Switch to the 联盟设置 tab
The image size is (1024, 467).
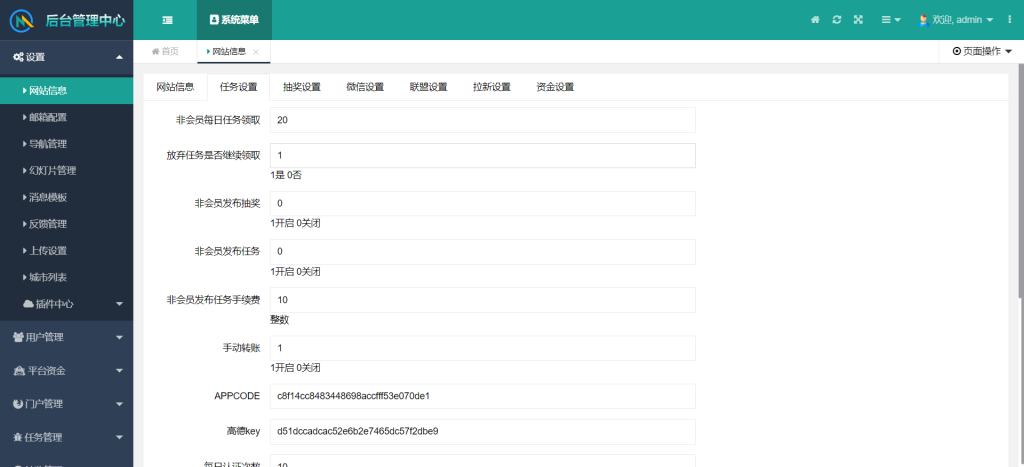[428, 87]
